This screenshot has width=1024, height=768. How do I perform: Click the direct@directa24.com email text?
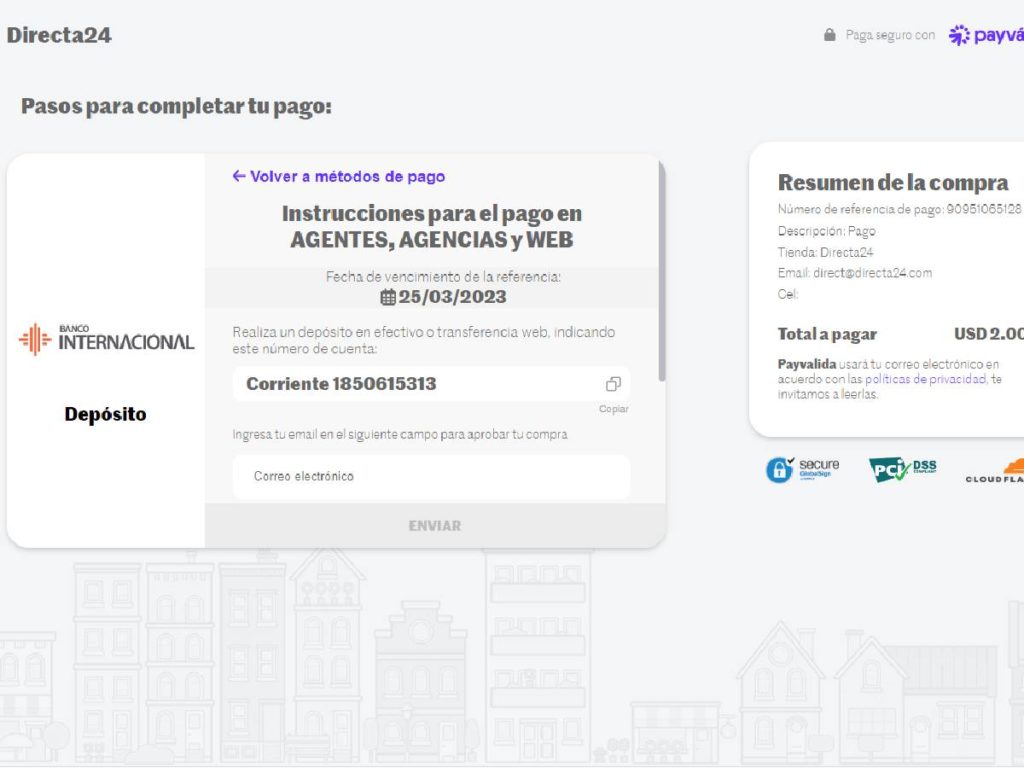[x=872, y=273]
